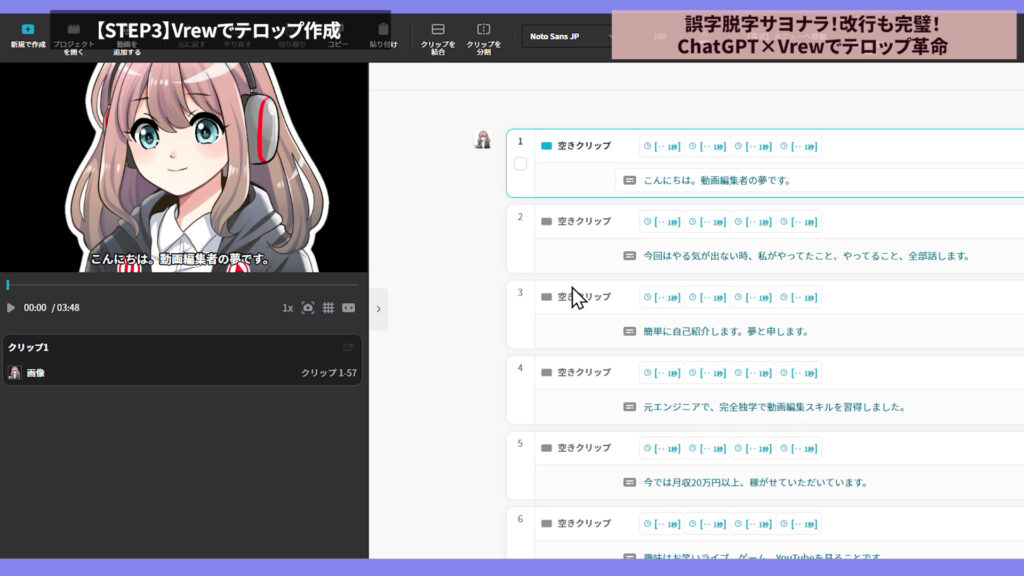The width and height of the screenshot is (1024, 576).
Task: Click the second 1秒 time token in clip 3
Action: pos(708,297)
